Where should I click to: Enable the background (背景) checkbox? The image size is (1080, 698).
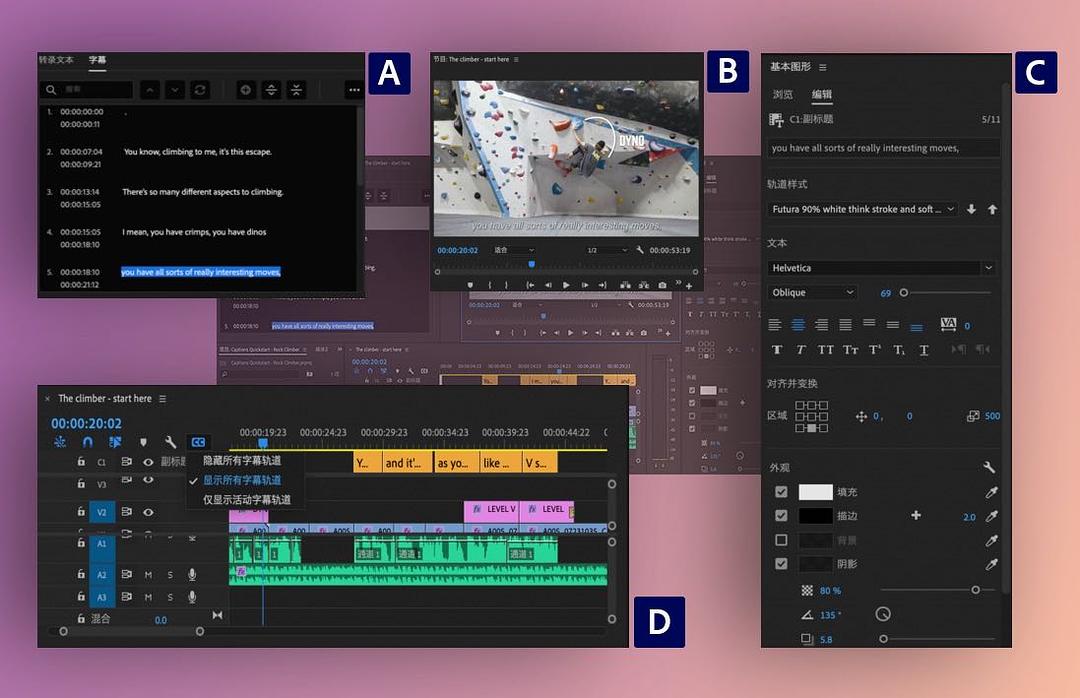coord(781,540)
